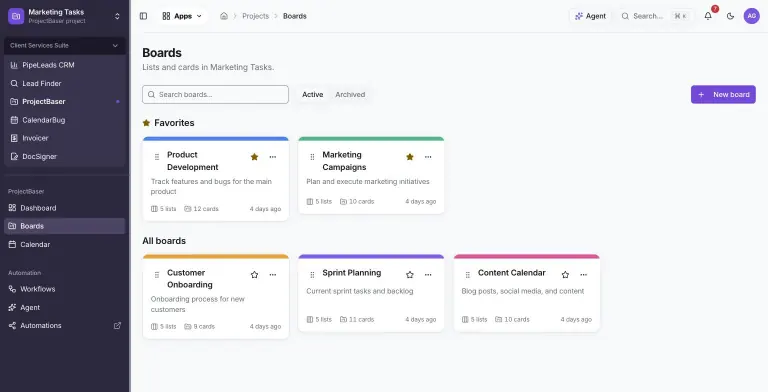Click Sprint Planning 11 cards count
Image resolution: width=768 pixels, height=392 pixels.
357,319
